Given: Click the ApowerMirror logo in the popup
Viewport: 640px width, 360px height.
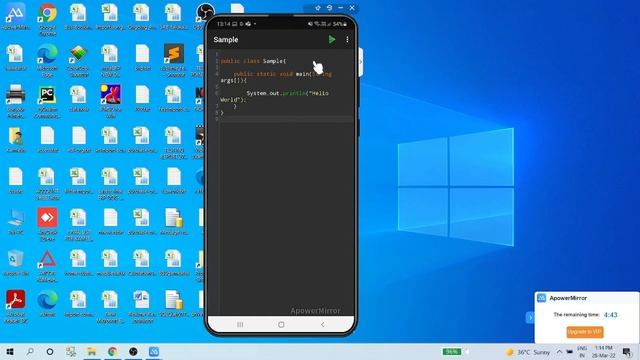Looking at the screenshot, I should [542, 298].
